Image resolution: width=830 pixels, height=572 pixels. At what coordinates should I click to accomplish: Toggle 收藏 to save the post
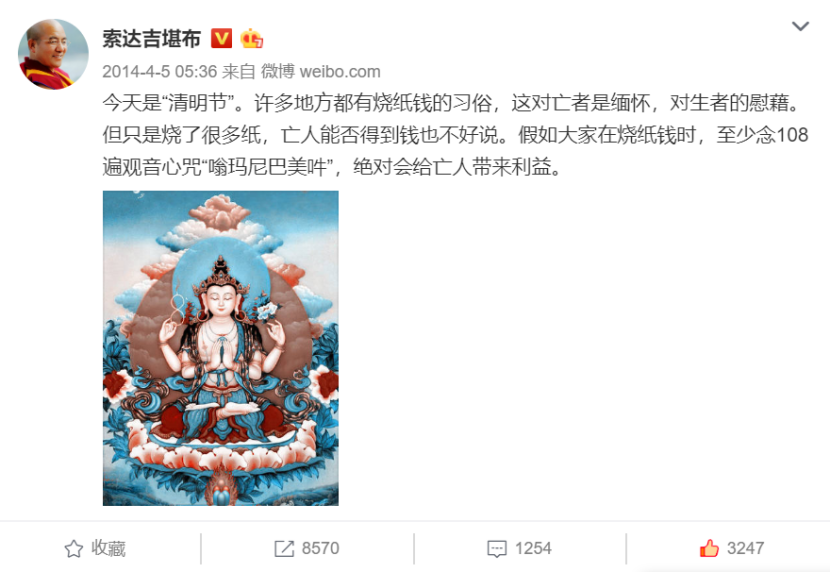(x=95, y=549)
